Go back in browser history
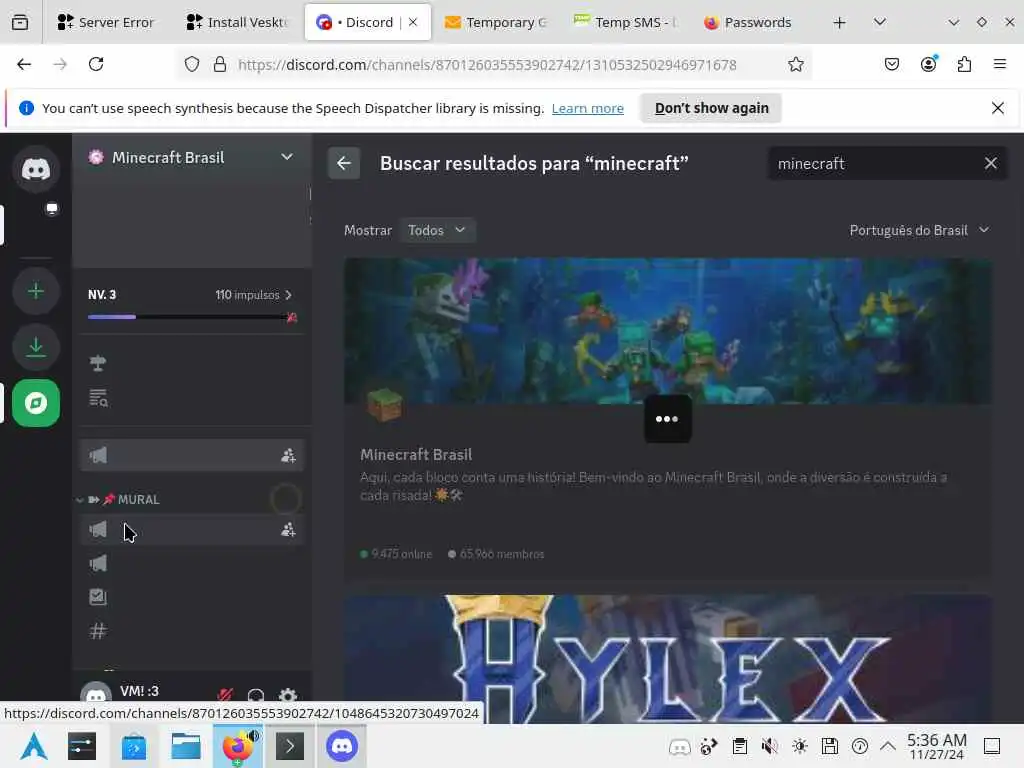Screen dimensions: 1024x768 pos(24,64)
